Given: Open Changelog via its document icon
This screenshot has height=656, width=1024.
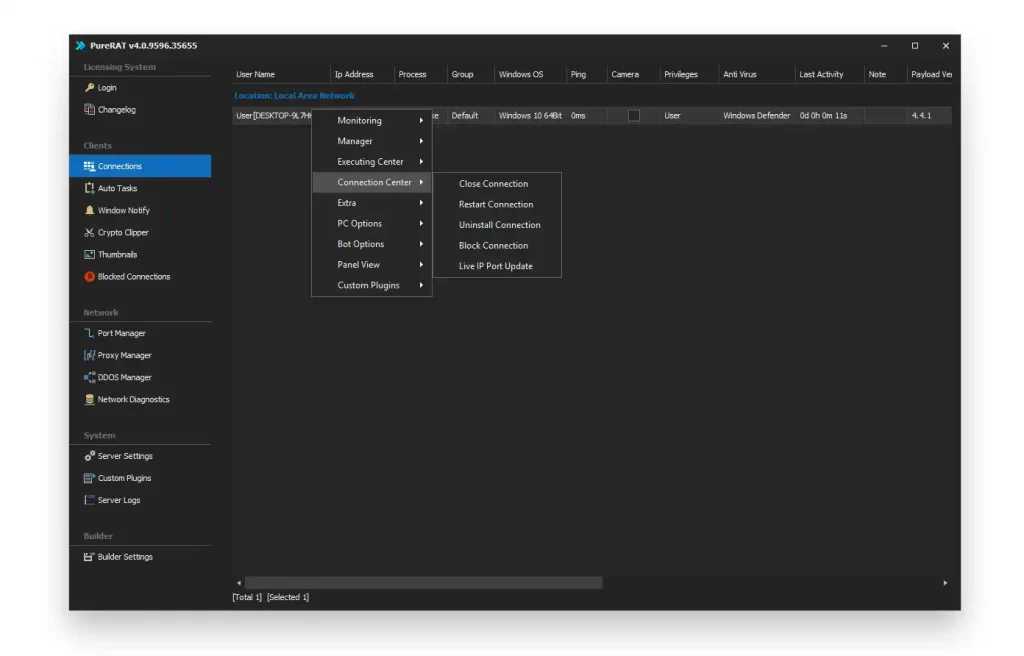Looking at the screenshot, I should point(89,110).
